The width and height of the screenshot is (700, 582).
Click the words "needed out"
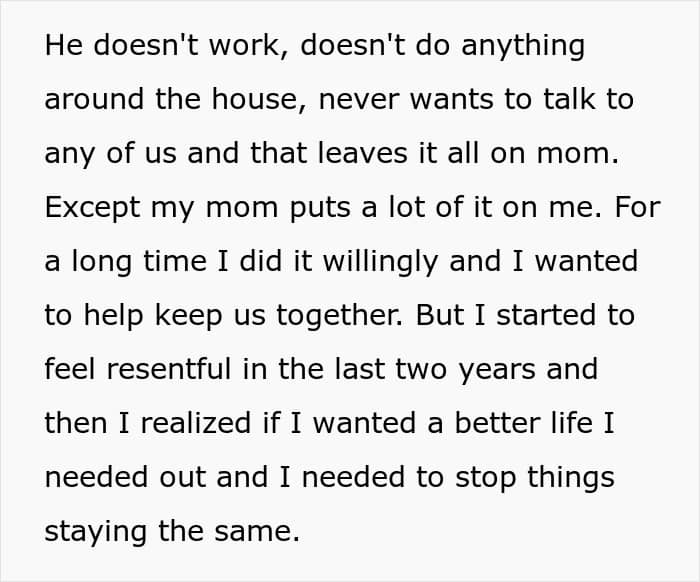tap(125, 477)
